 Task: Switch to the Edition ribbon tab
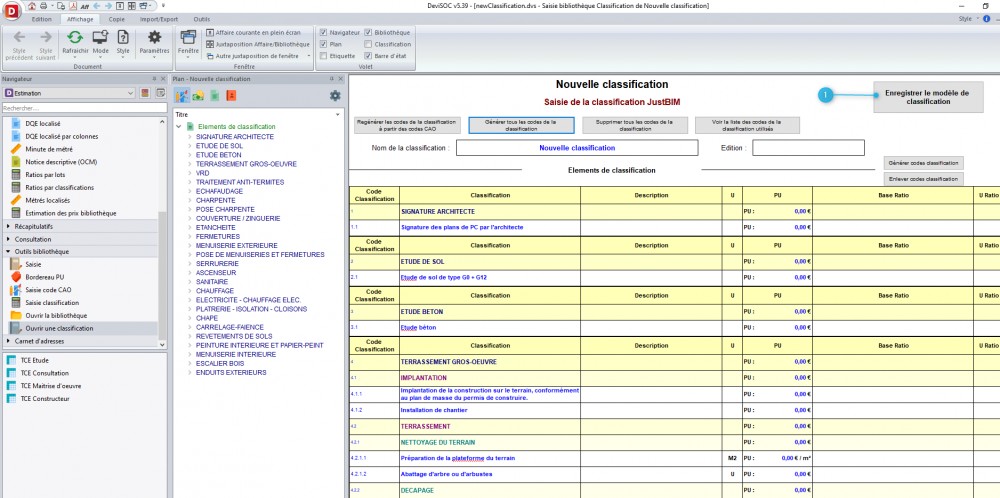click(41, 19)
